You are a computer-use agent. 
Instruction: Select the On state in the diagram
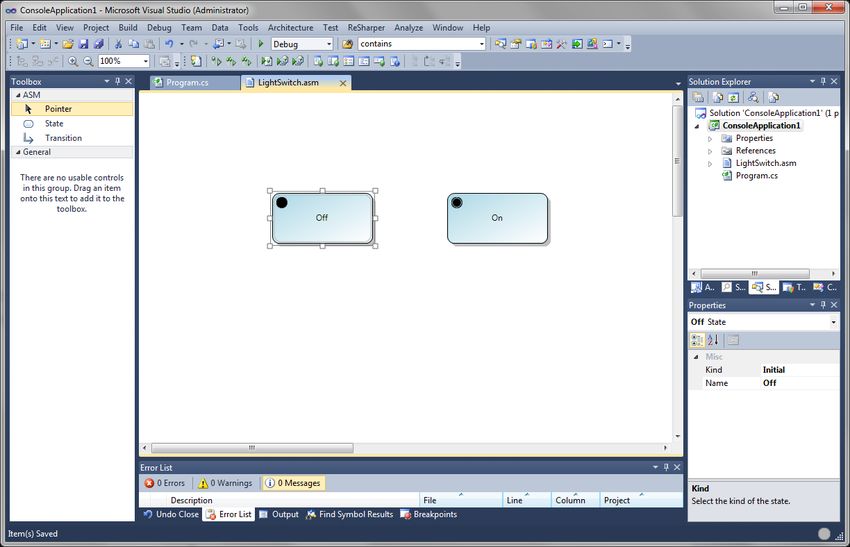[x=497, y=218]
